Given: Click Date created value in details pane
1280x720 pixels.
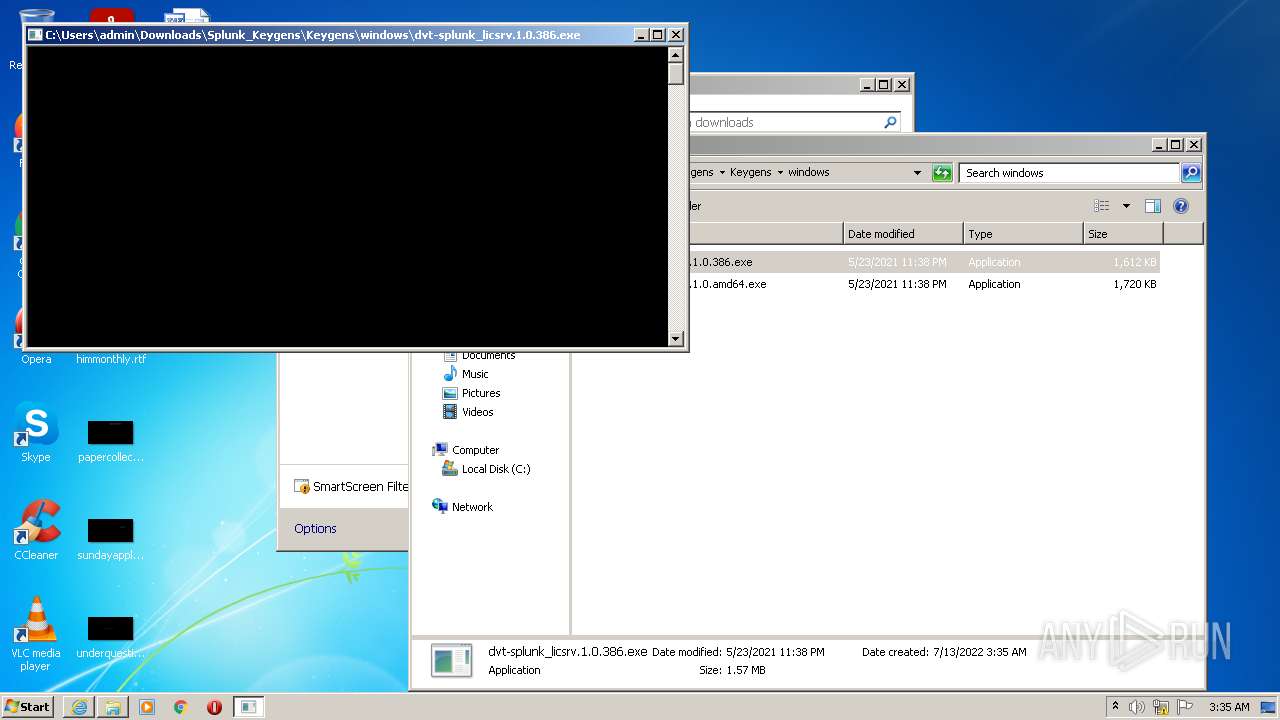Looking at the screenshot, I should [x=979, y=652].
